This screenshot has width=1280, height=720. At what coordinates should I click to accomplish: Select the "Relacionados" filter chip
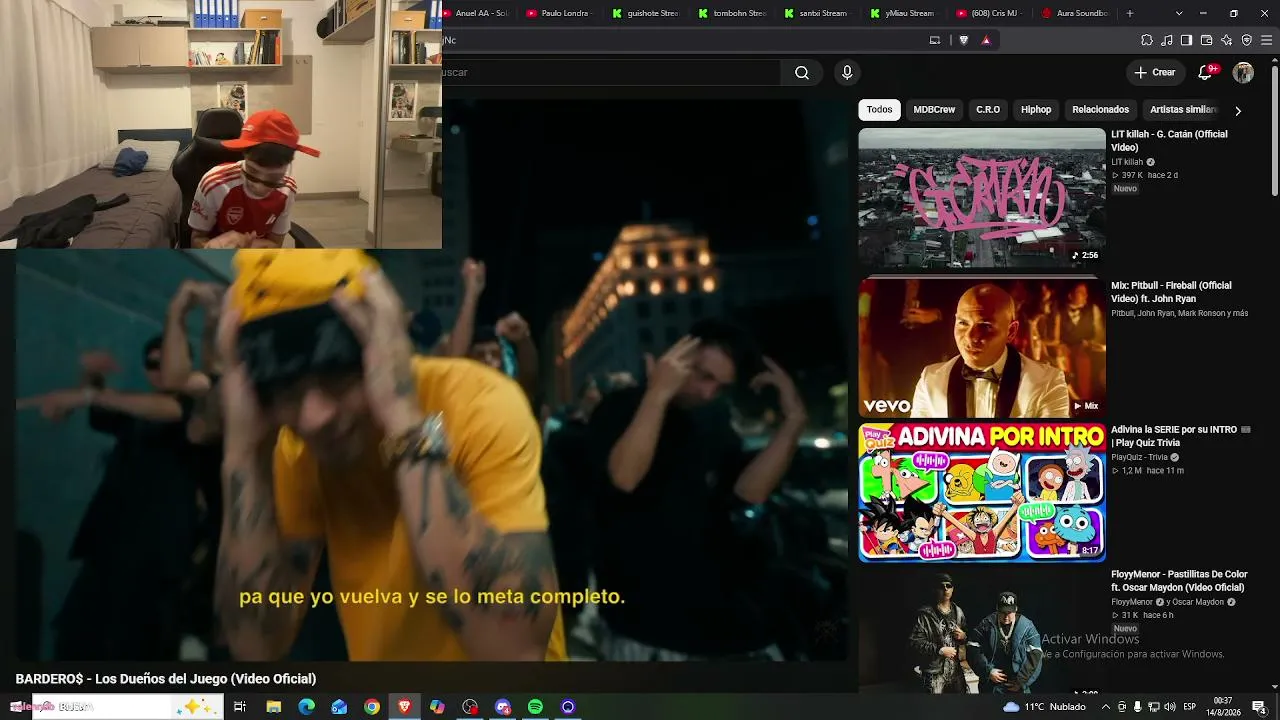1100,110
